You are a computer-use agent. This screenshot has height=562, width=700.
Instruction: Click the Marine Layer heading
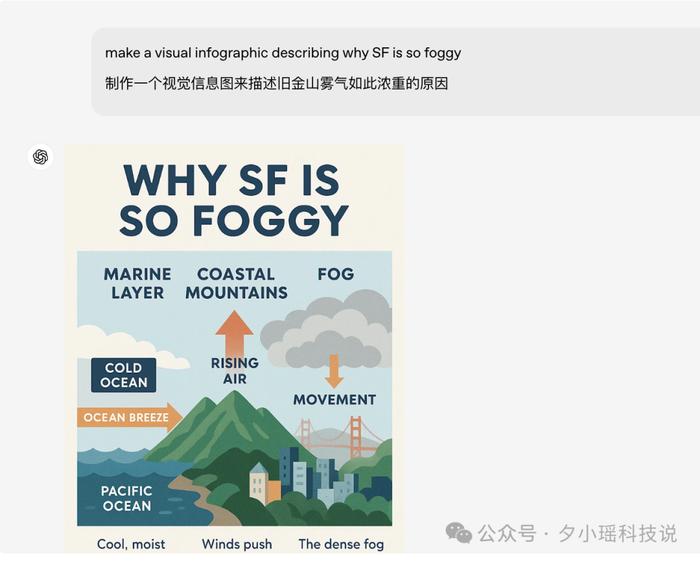pyautogui.click(x=138, y=283)
